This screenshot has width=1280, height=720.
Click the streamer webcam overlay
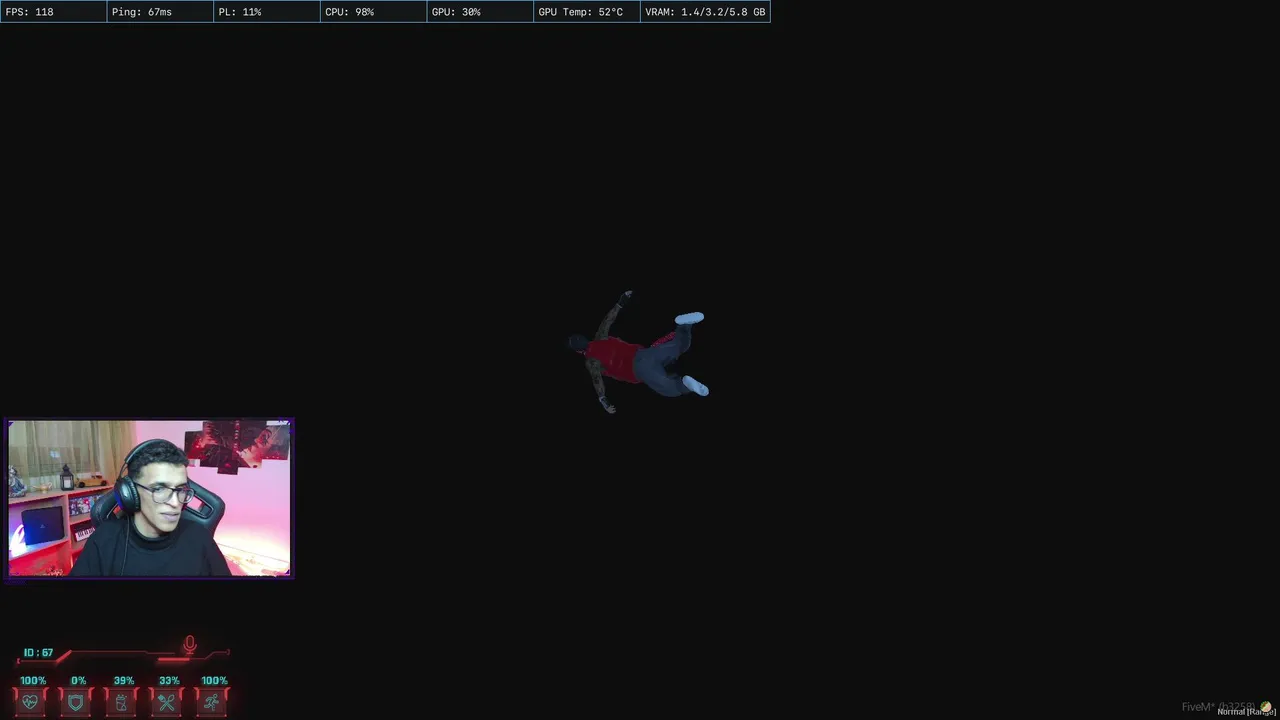point(149,498)
